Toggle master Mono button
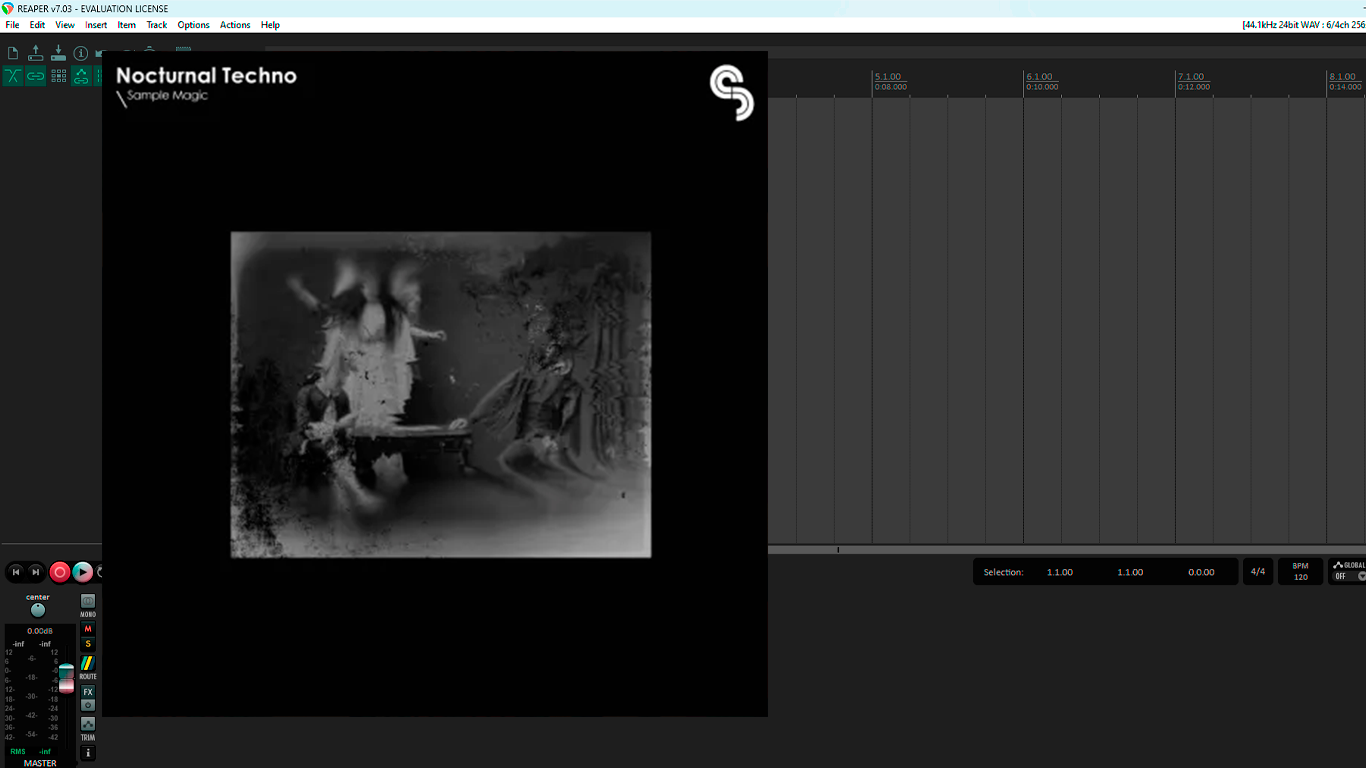The width and height of the screenshot is (1366, 768). point(88,601)
